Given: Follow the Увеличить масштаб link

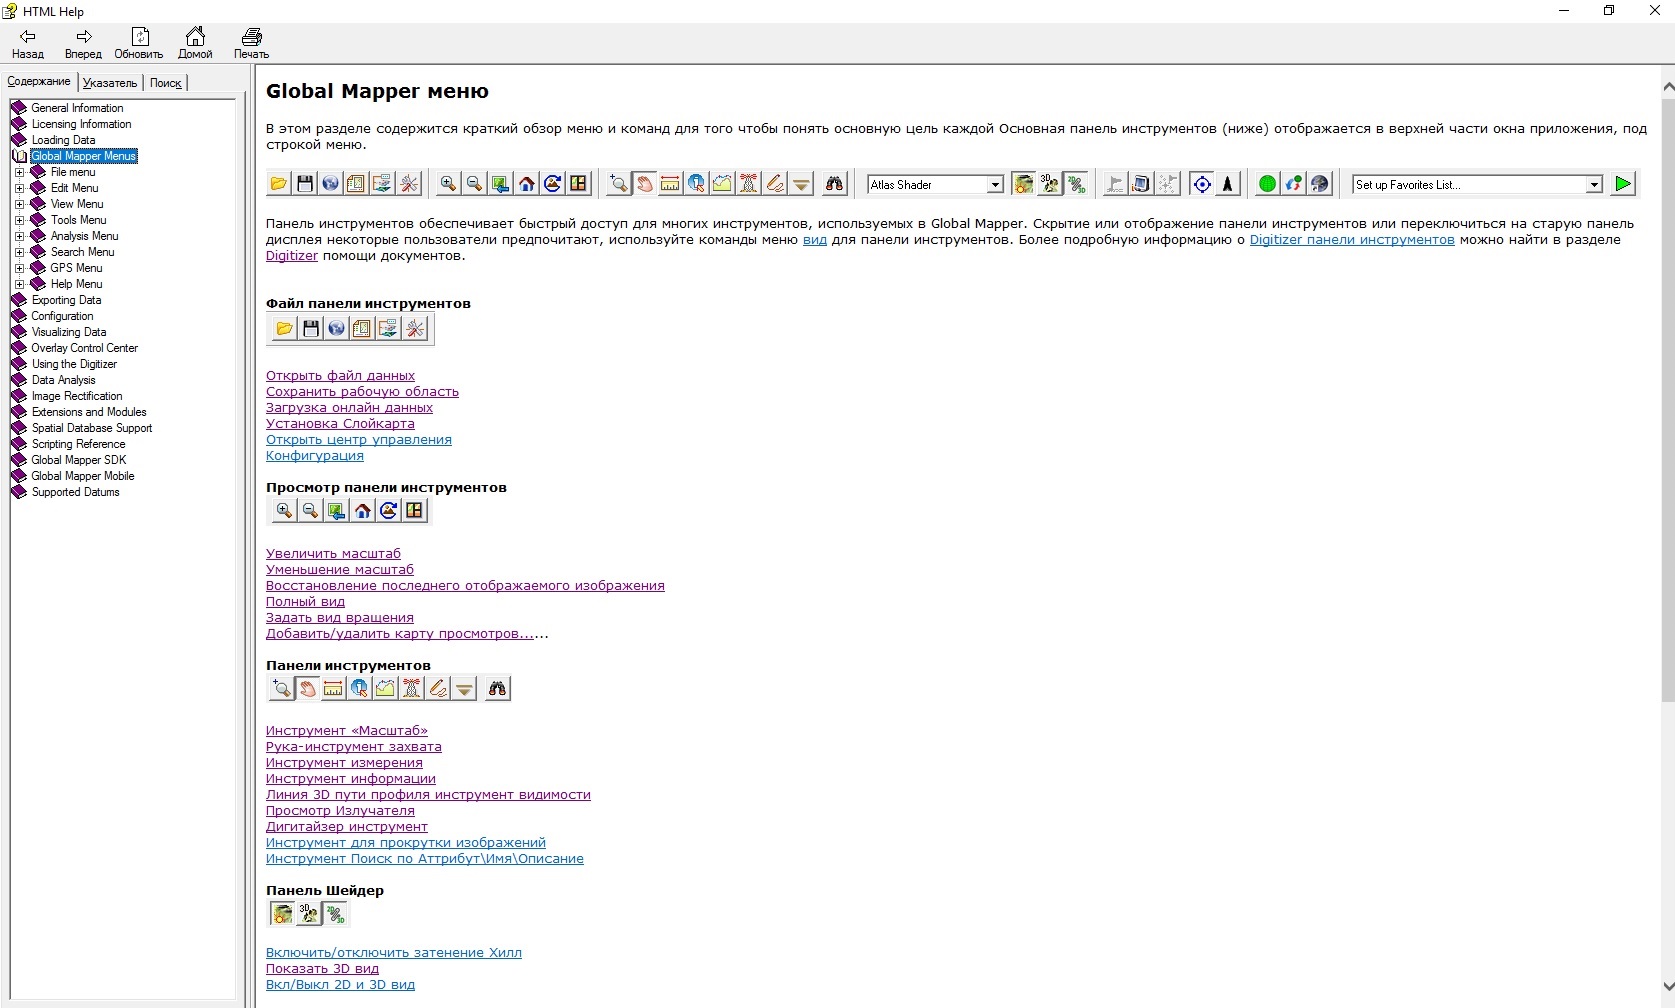Looking at the screenshot, I should pos(333,554).
